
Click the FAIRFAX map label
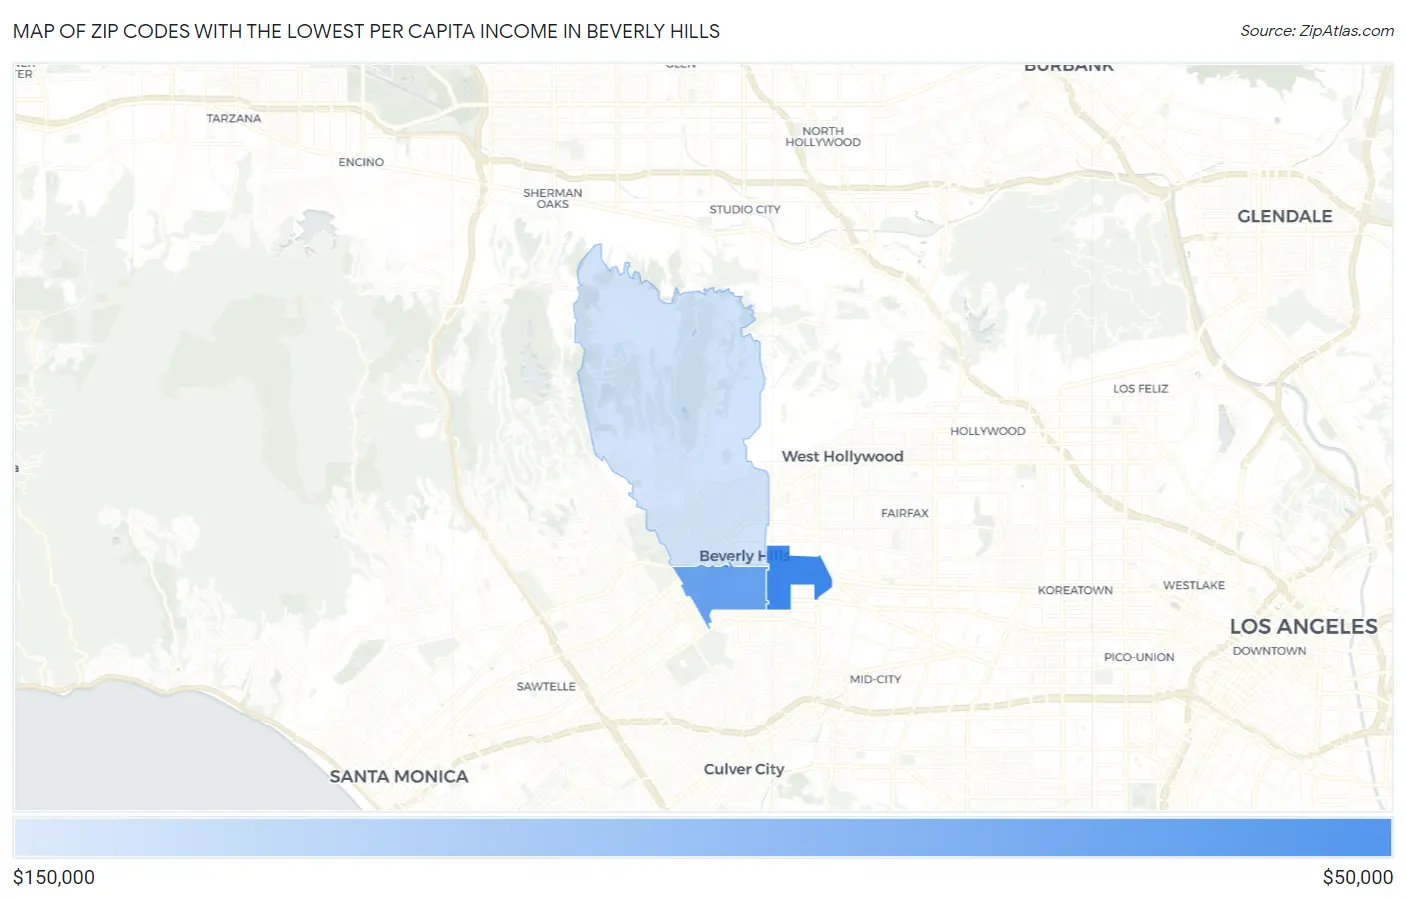coord(904,513)
